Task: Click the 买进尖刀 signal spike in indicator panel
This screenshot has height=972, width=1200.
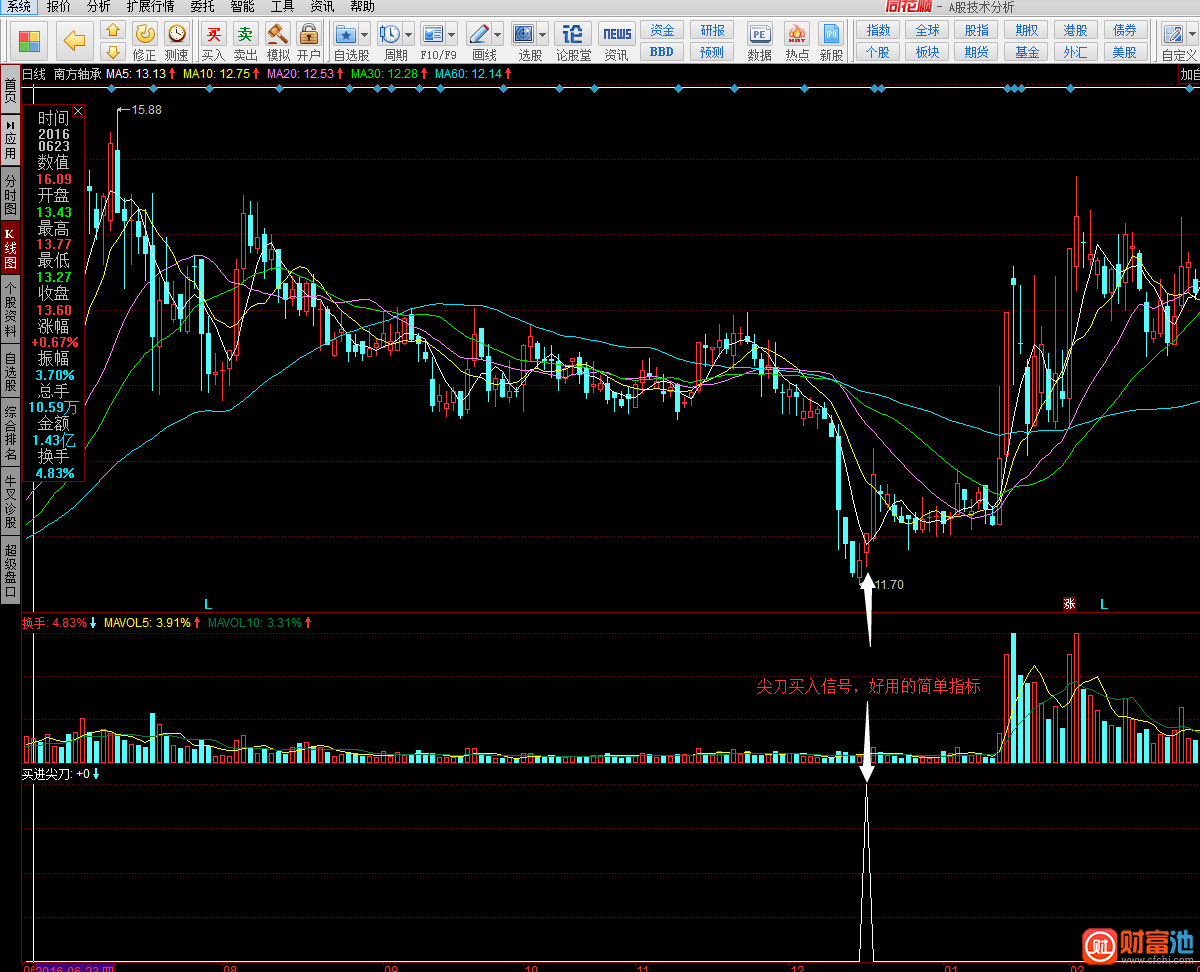Action: pos(866,870)
